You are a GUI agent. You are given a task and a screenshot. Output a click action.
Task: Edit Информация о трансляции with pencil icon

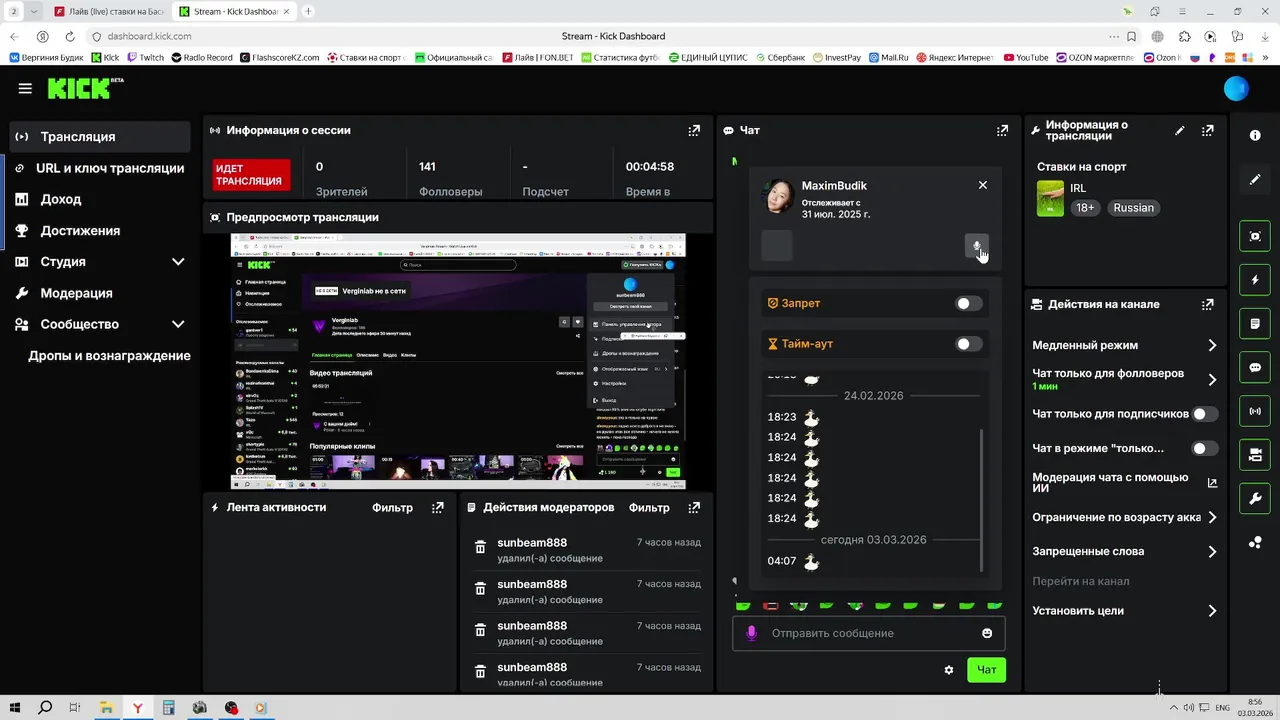tap(1180, 130)
